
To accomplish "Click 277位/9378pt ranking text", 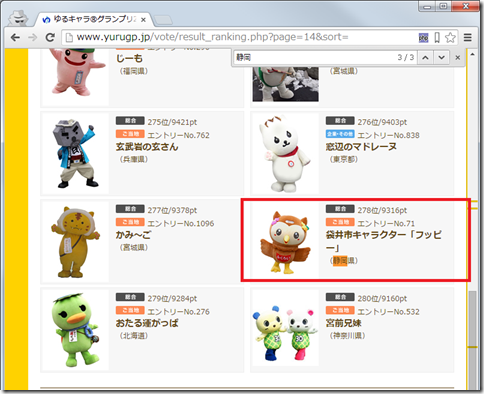I will tap(172, 210).
